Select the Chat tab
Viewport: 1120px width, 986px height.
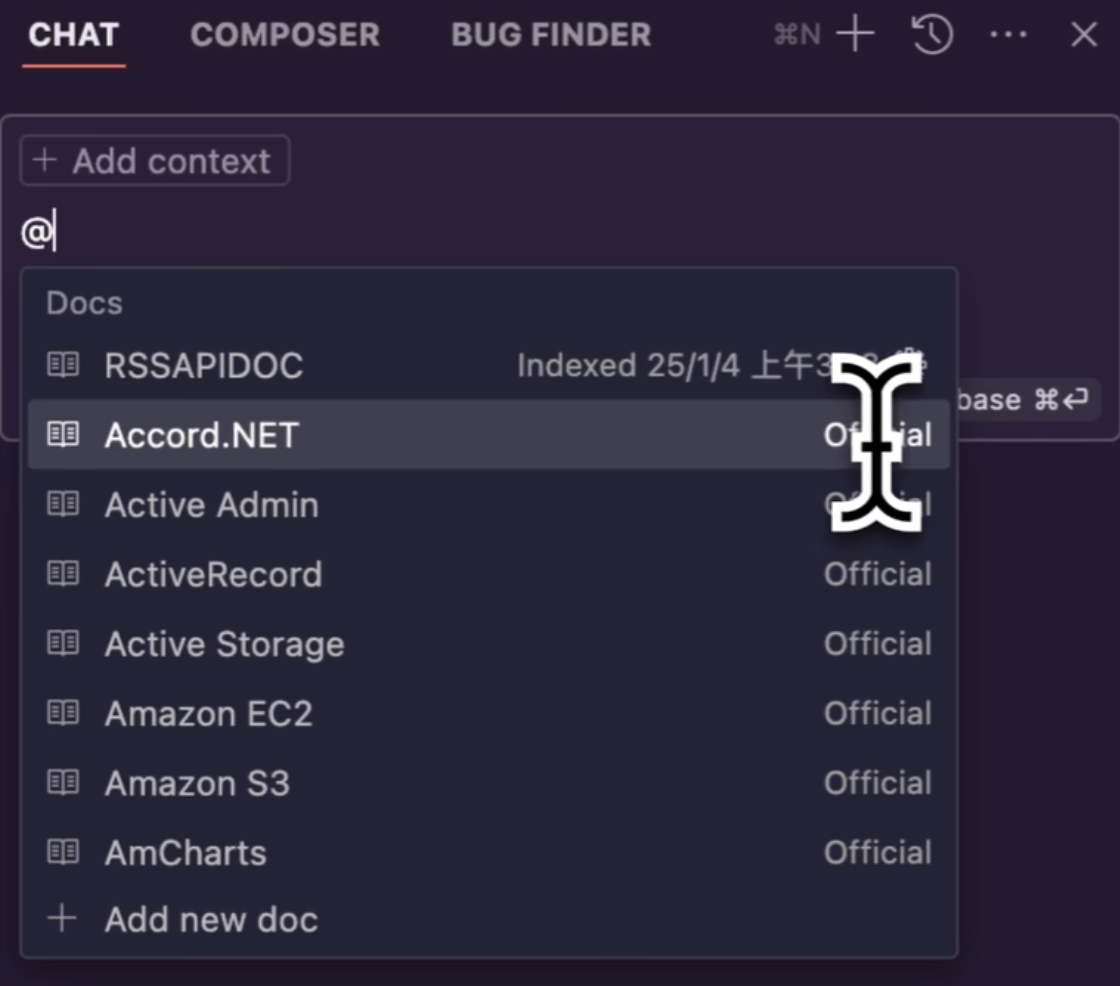pos(74,35)
